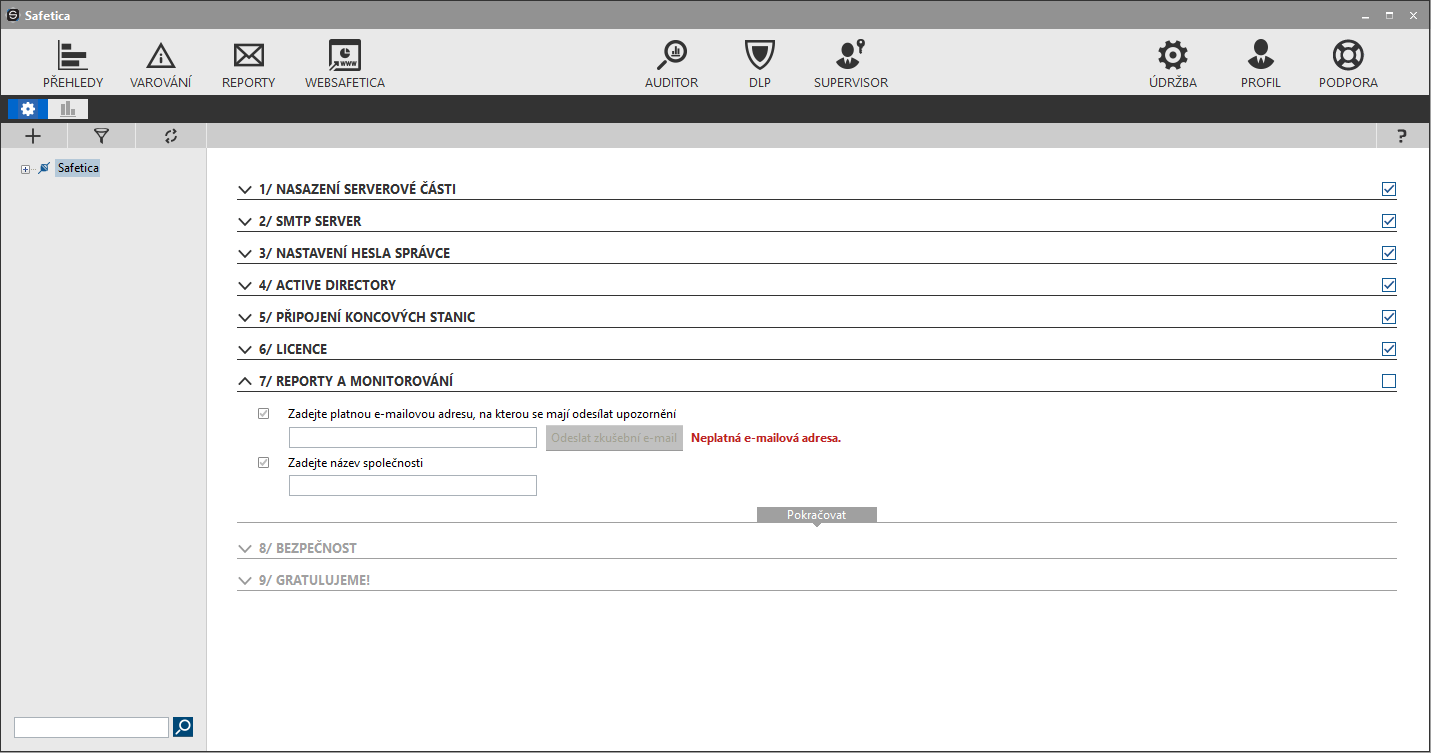The width and height of the screenshot is (1431, 753).
Task: Switch to the settings gear tab
Action: pos(27,109)
